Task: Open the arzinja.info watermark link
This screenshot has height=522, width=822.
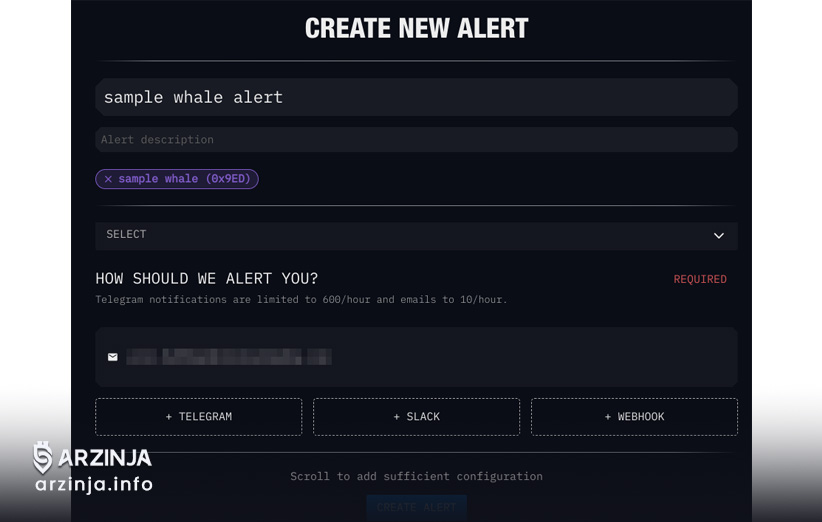Action: [x=94, y=484]
